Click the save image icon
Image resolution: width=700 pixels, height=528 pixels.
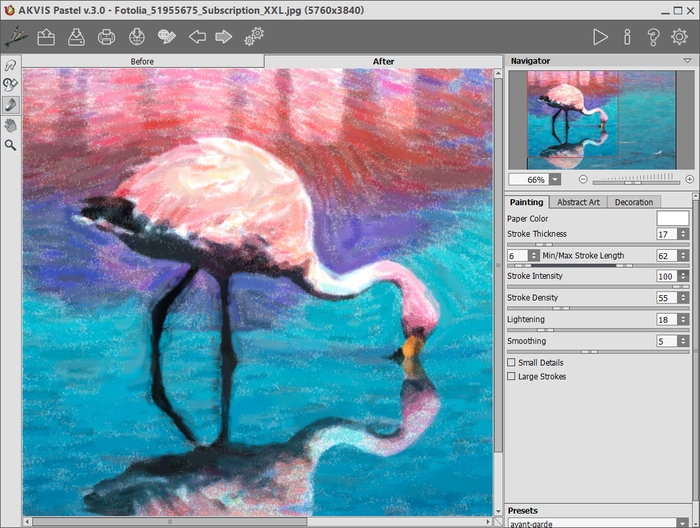coord(76,37)
